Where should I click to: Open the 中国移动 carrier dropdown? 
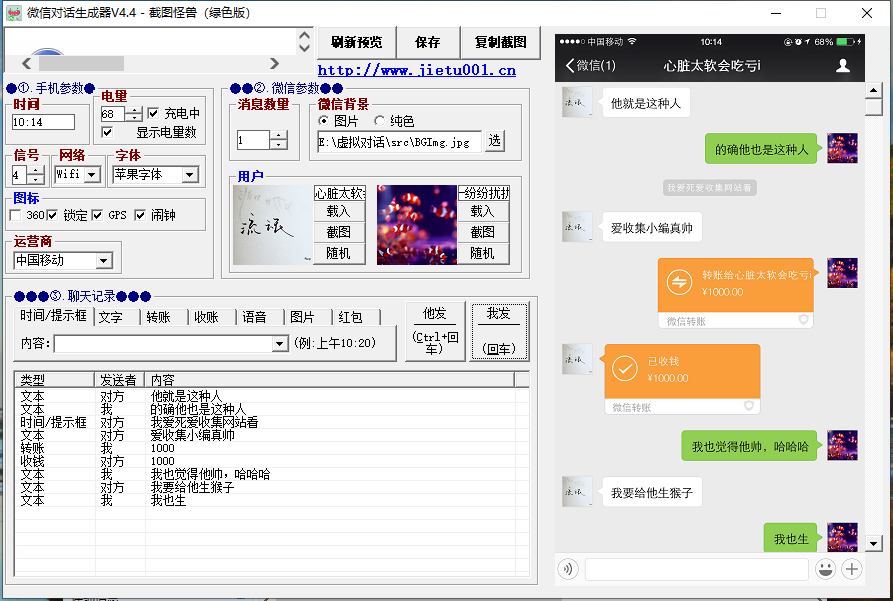point(103,261)
